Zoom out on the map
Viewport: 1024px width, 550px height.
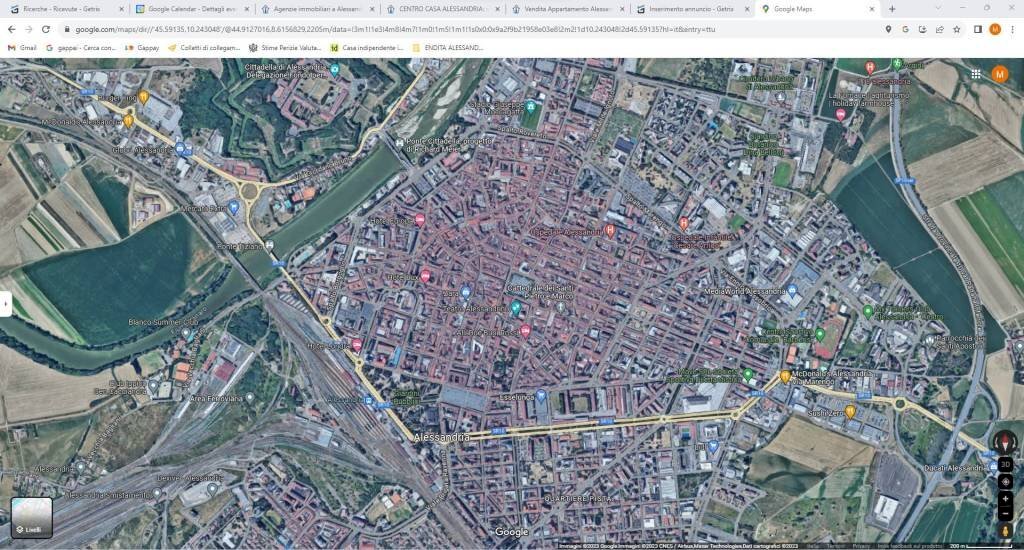point(1005,514)
